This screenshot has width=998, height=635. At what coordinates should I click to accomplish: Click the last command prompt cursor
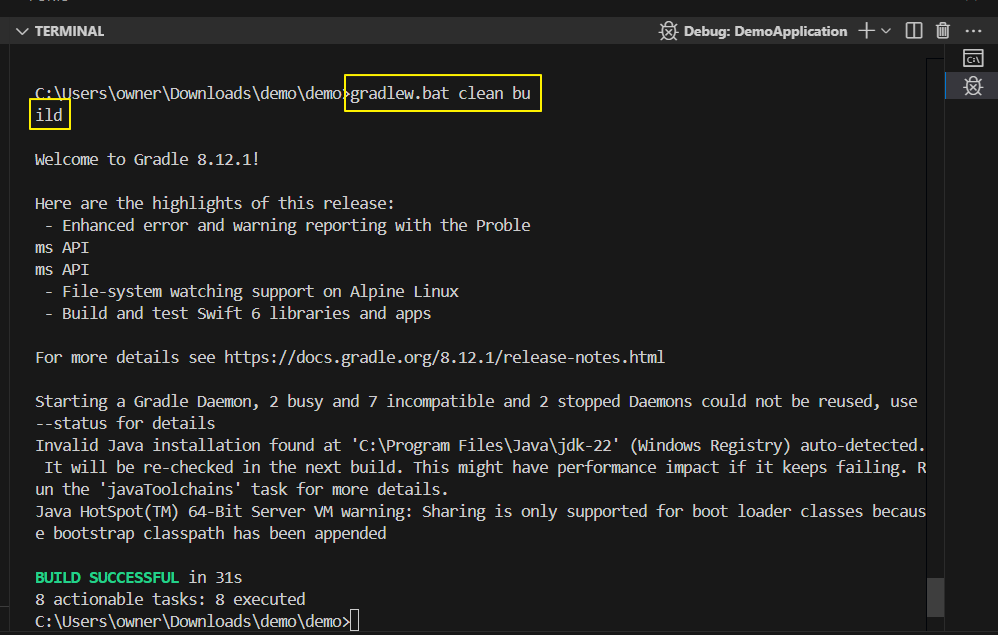pyautogui.click(x=355, y=620)
